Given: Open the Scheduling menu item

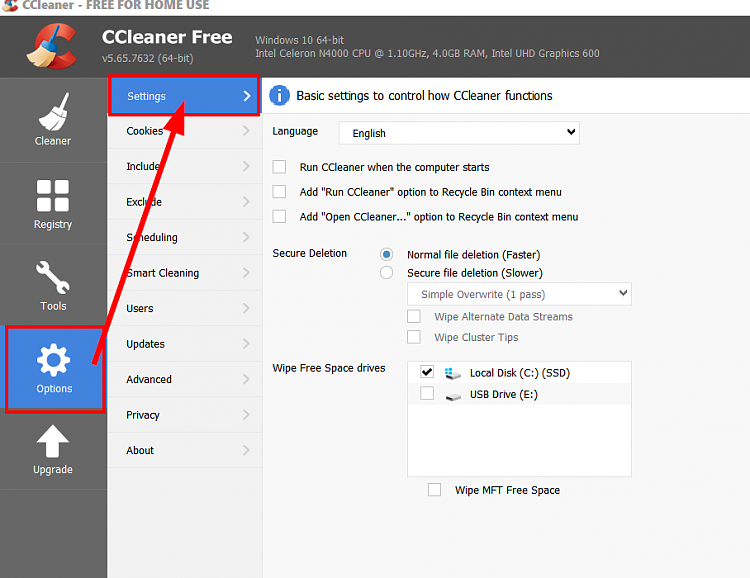Looking at the screenshot, I should 185,237.
